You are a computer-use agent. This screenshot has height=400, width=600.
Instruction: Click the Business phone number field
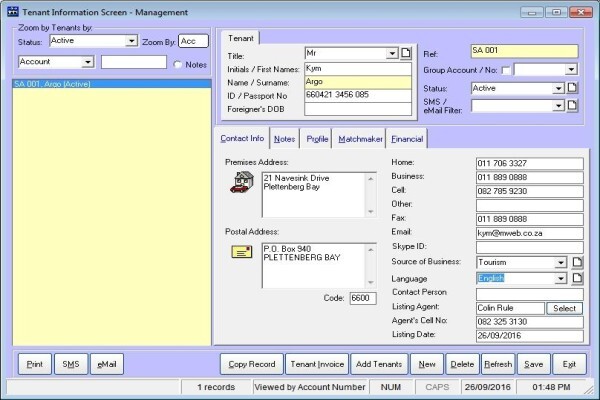[x=530, y=177]
